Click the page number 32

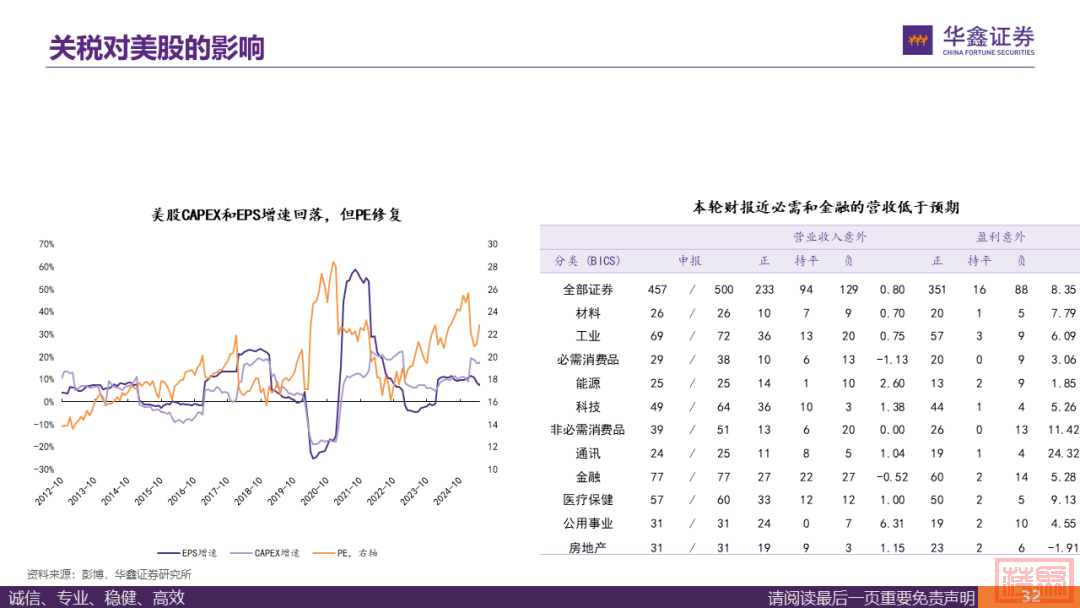click(1030, 597)
